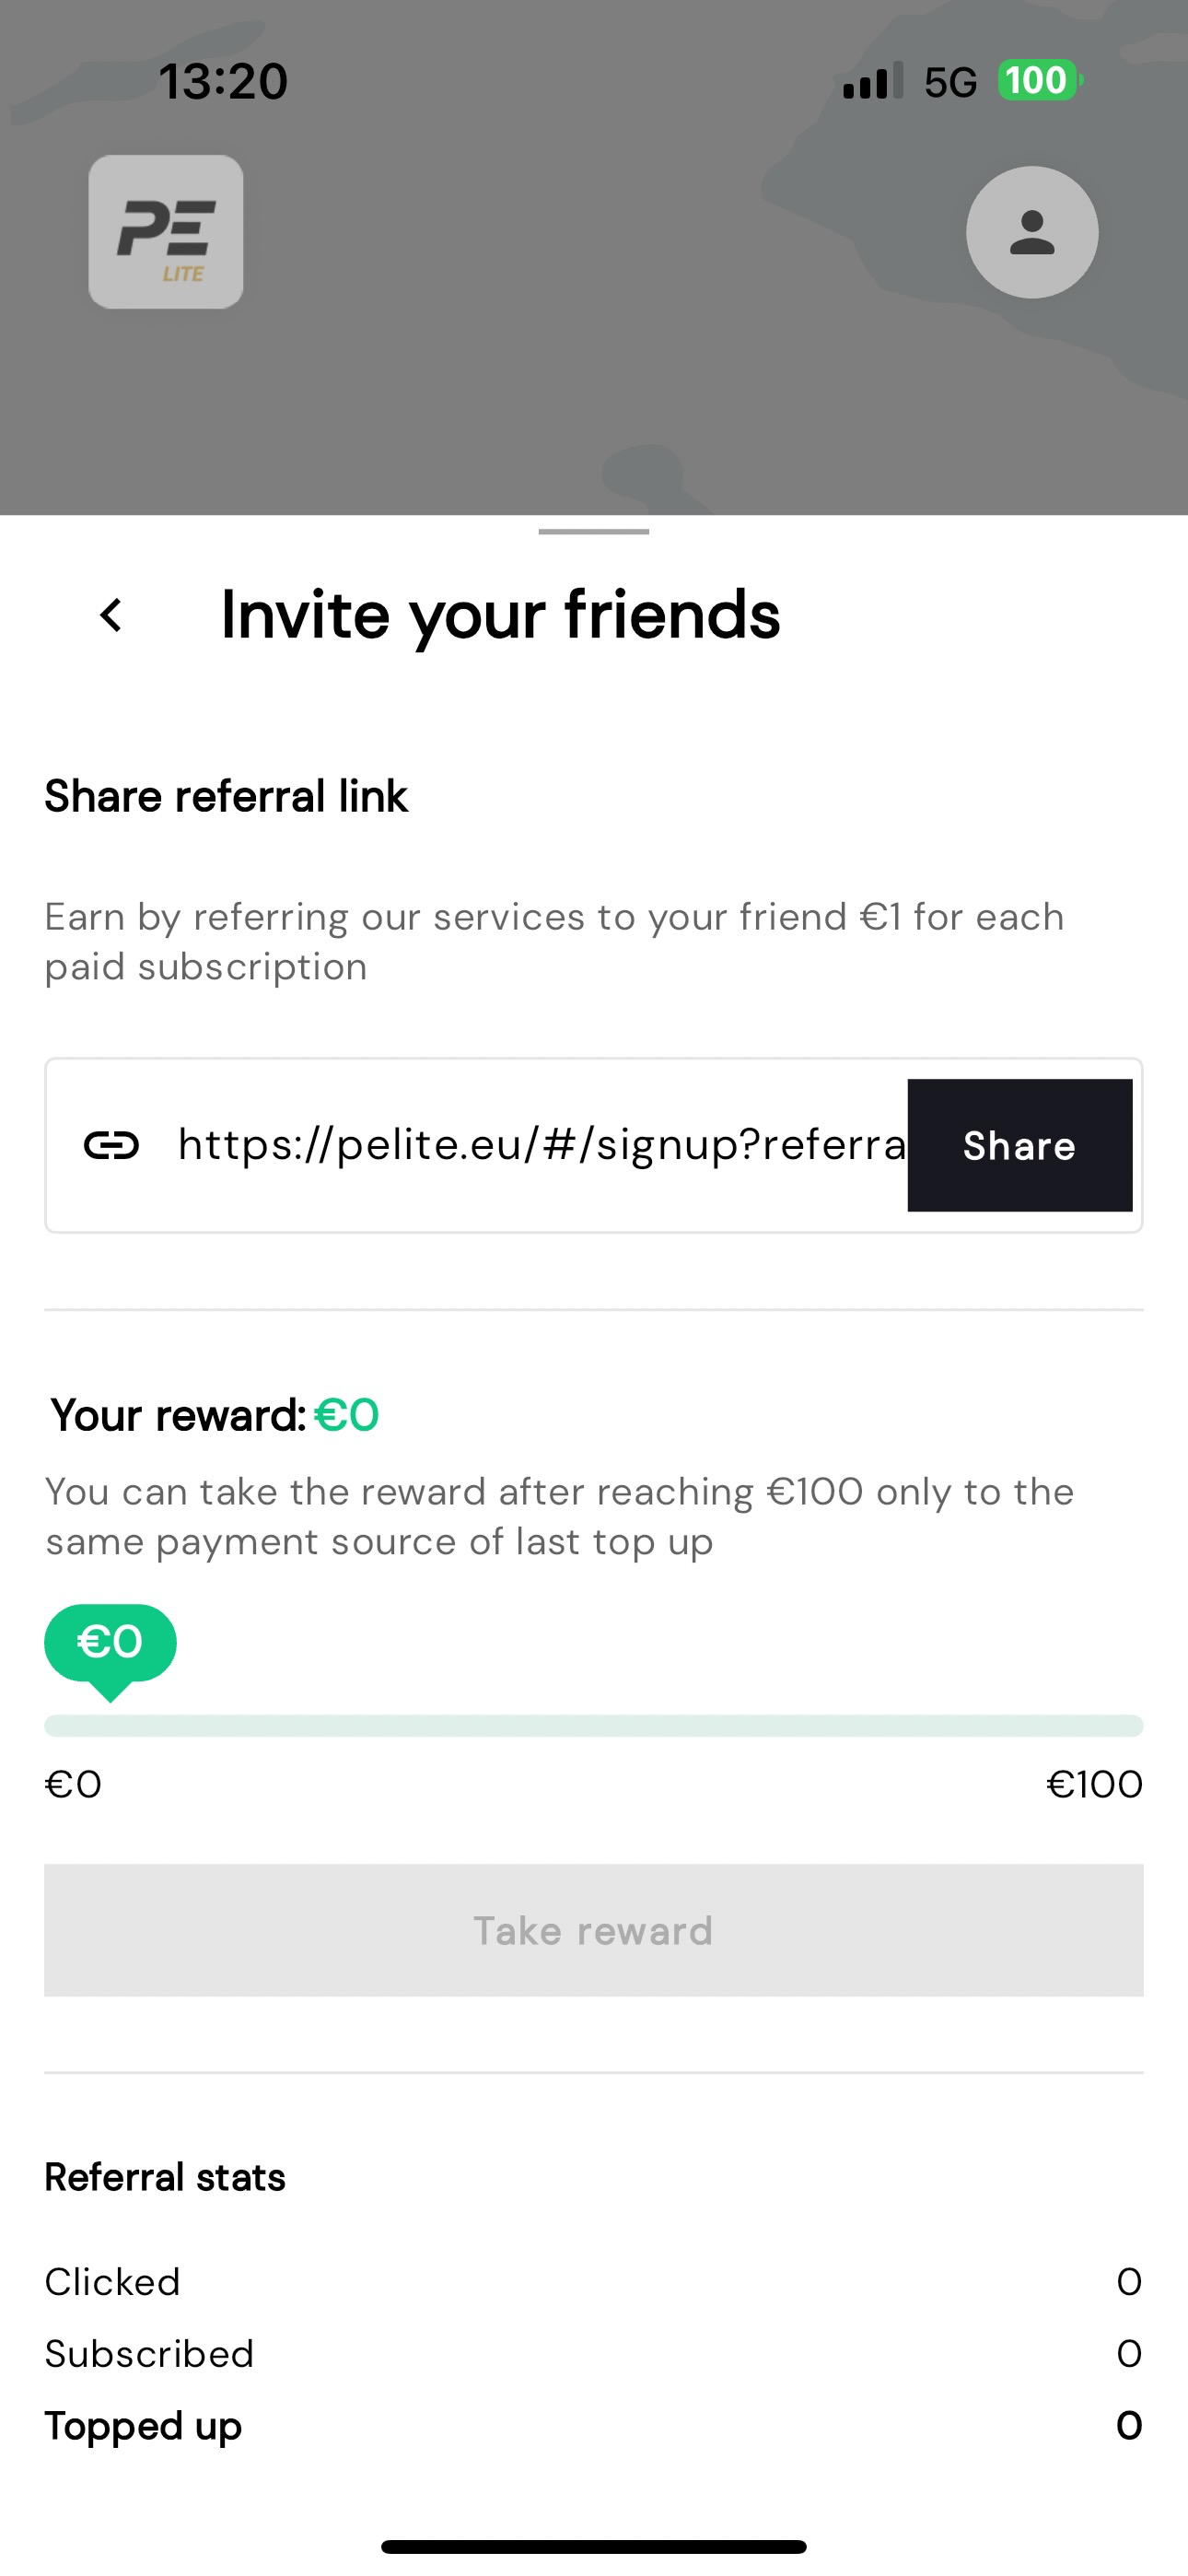This screenshot has width=1188, height=2576.
Task: Tap the cellular signal bars icon
Action: (873, 80)
